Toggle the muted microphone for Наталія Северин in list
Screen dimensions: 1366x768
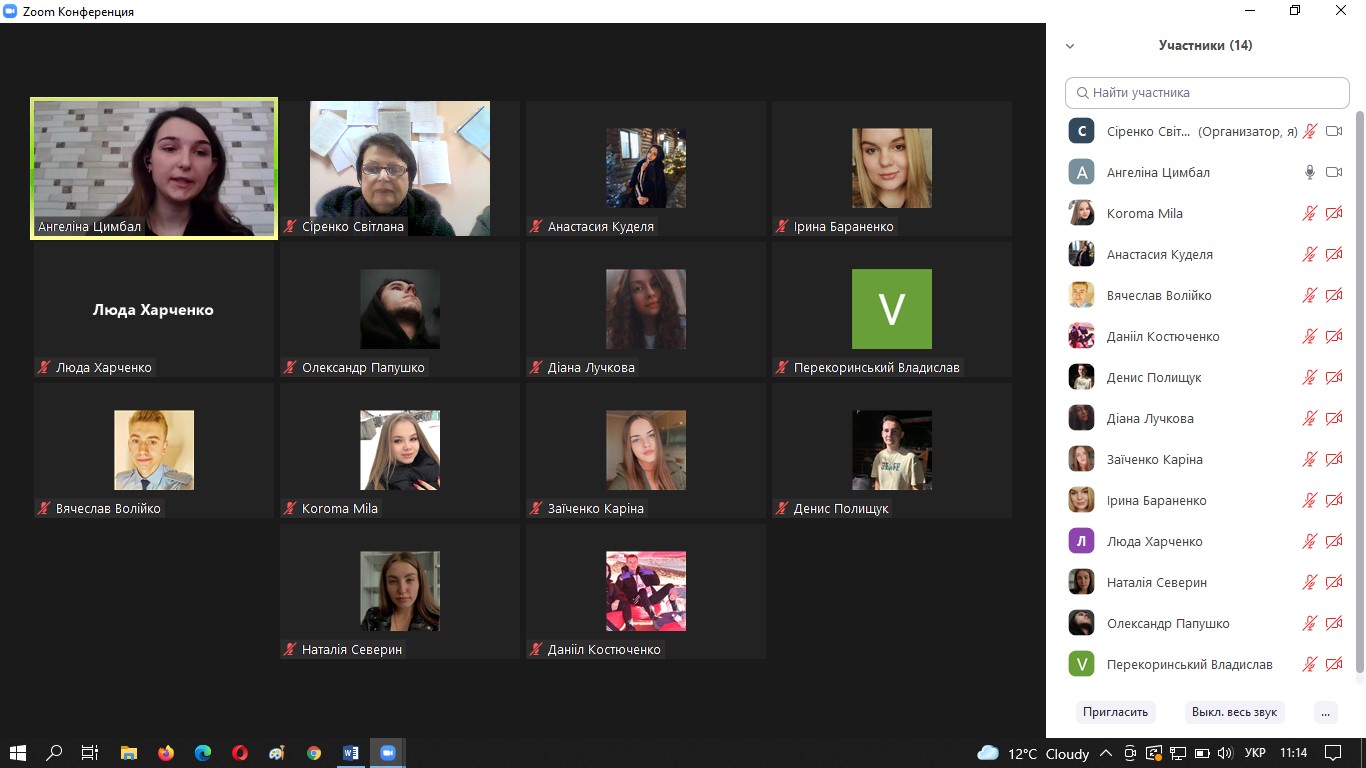(1309, 582)
